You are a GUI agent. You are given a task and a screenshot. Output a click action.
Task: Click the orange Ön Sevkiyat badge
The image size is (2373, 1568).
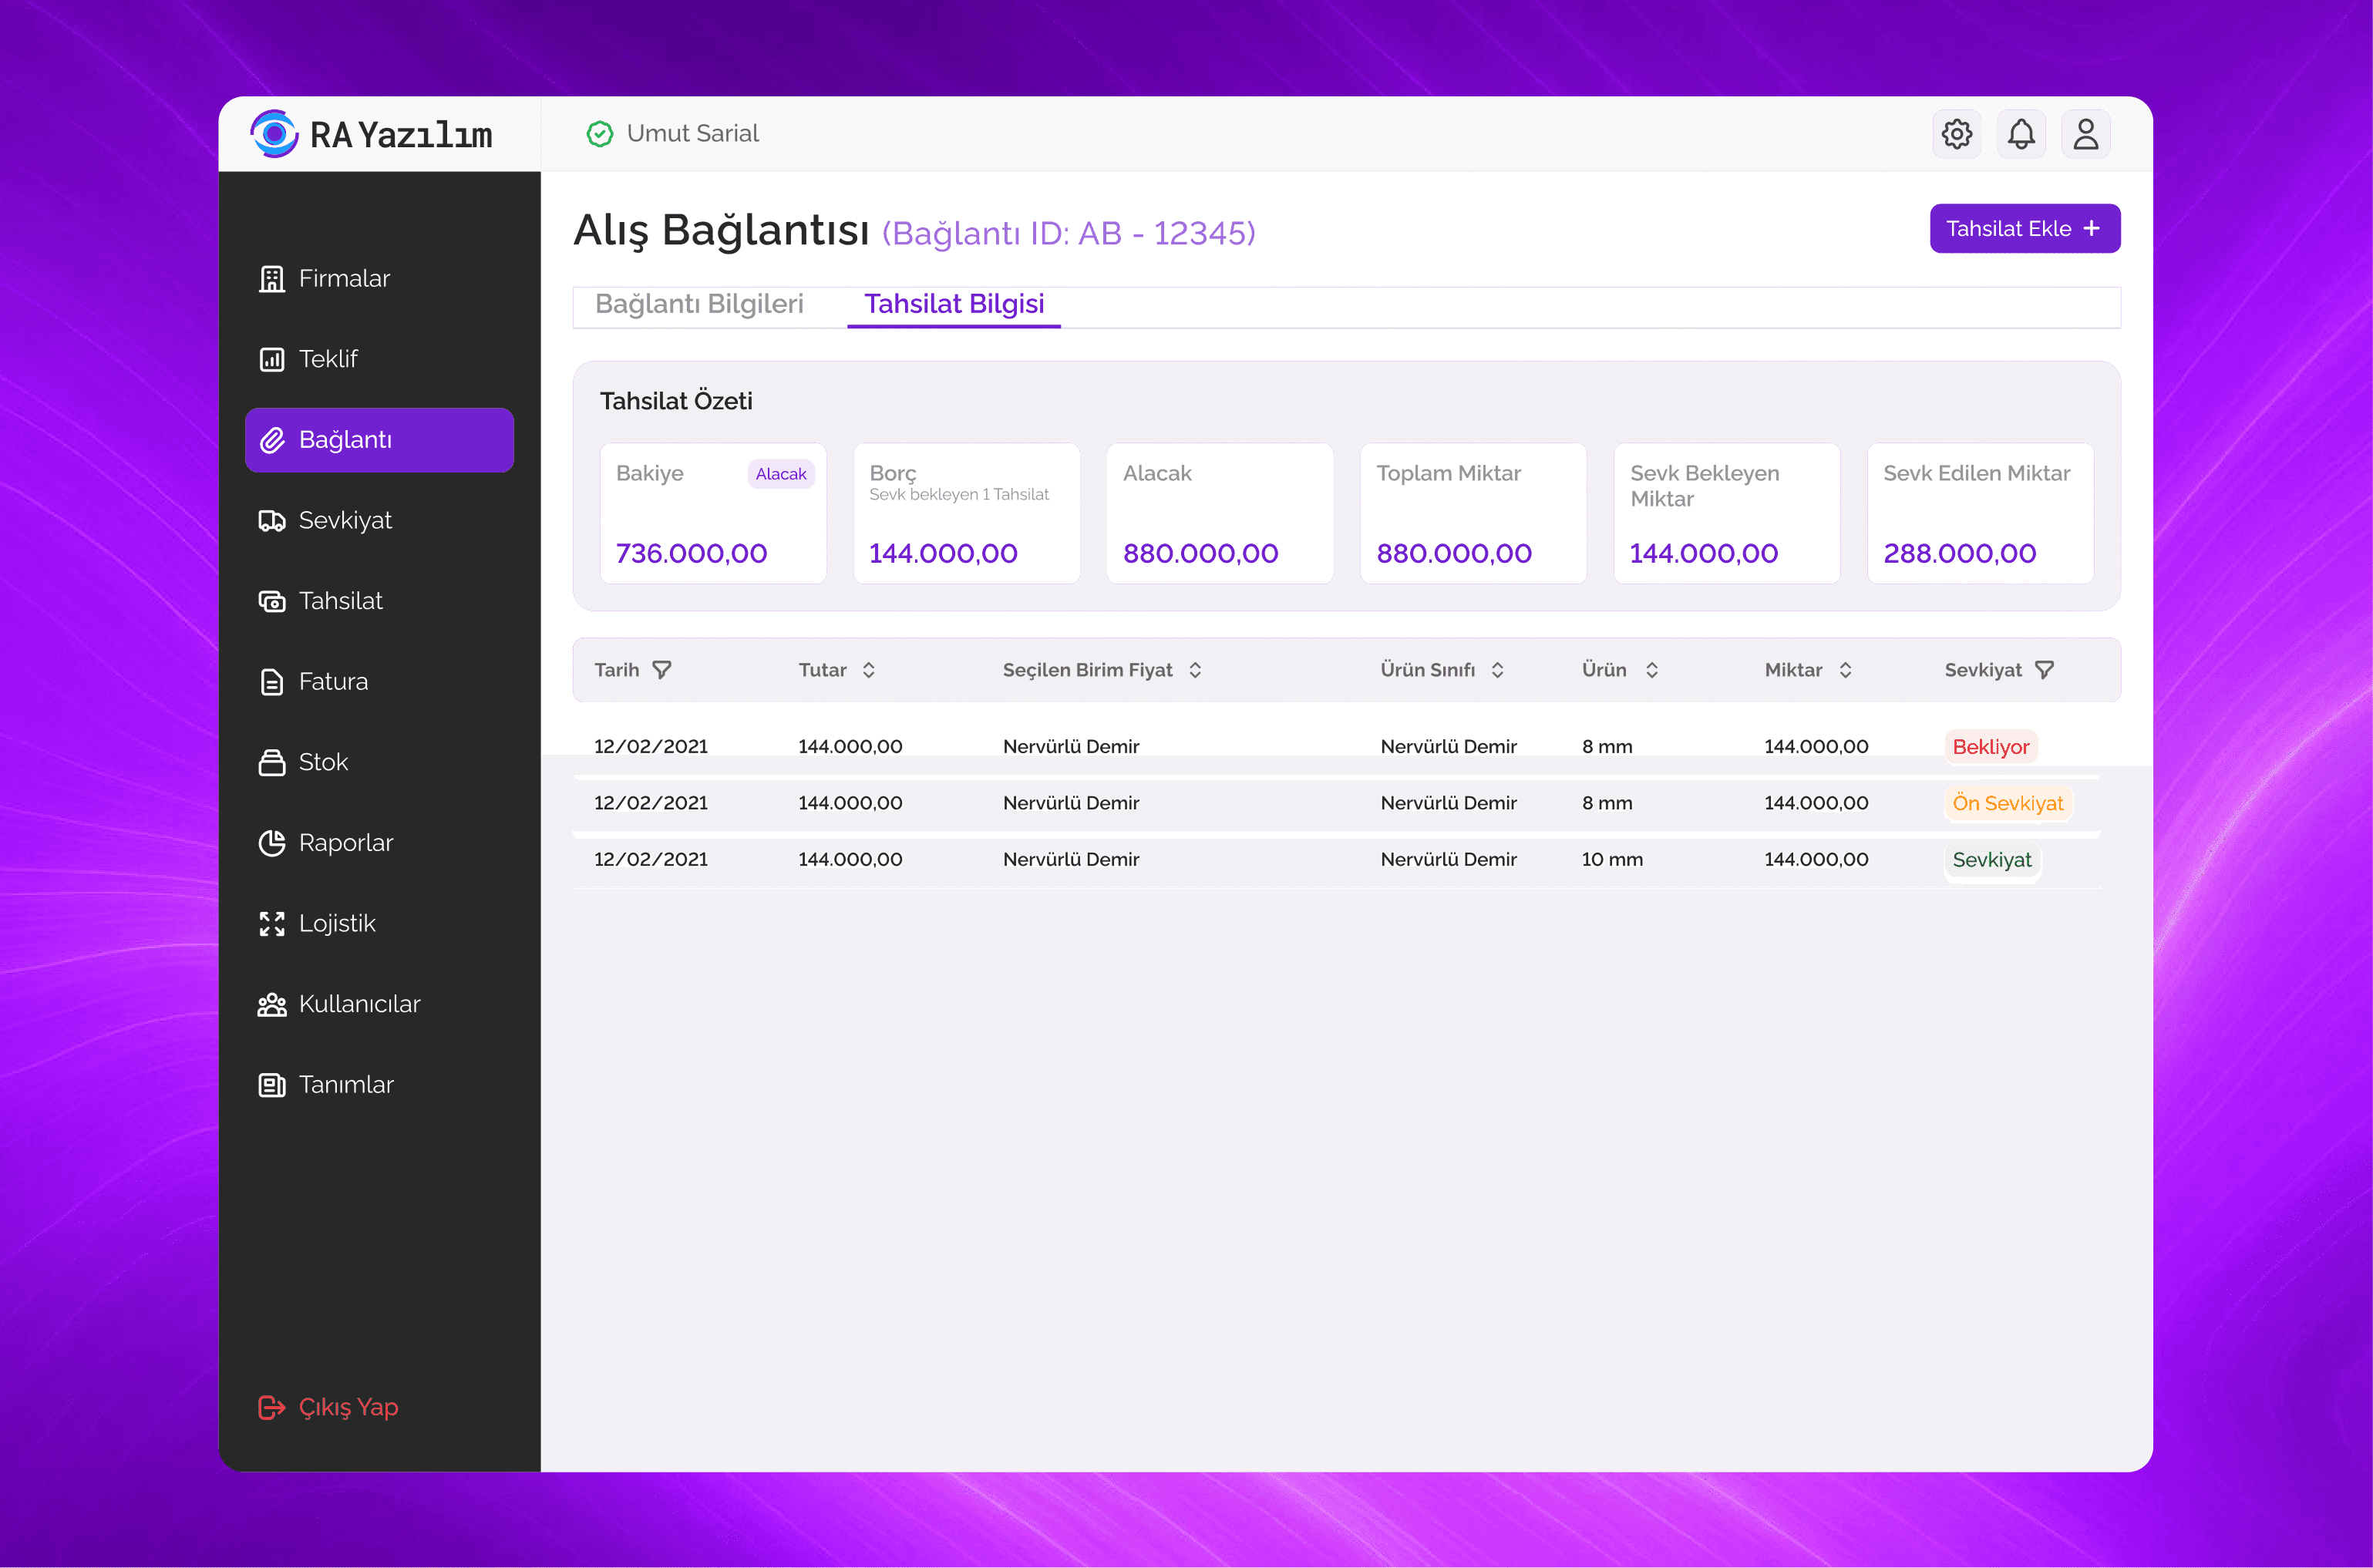point(2007,803)
